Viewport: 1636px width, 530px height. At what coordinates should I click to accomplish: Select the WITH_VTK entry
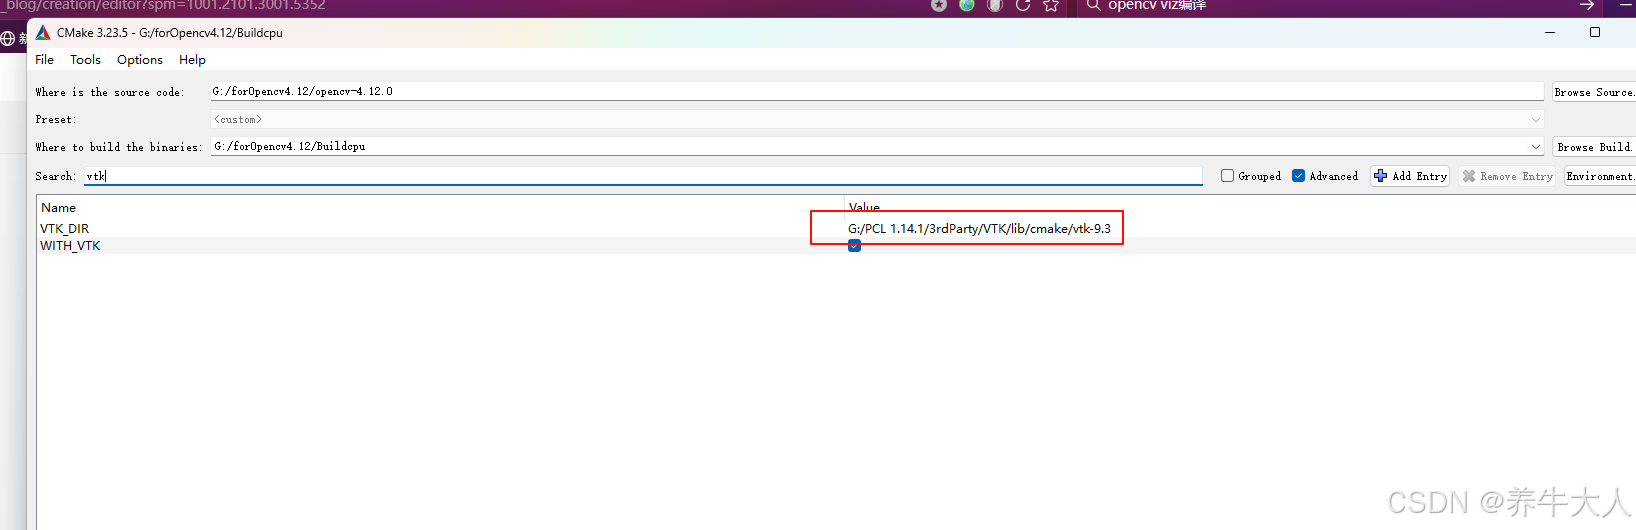70,246
